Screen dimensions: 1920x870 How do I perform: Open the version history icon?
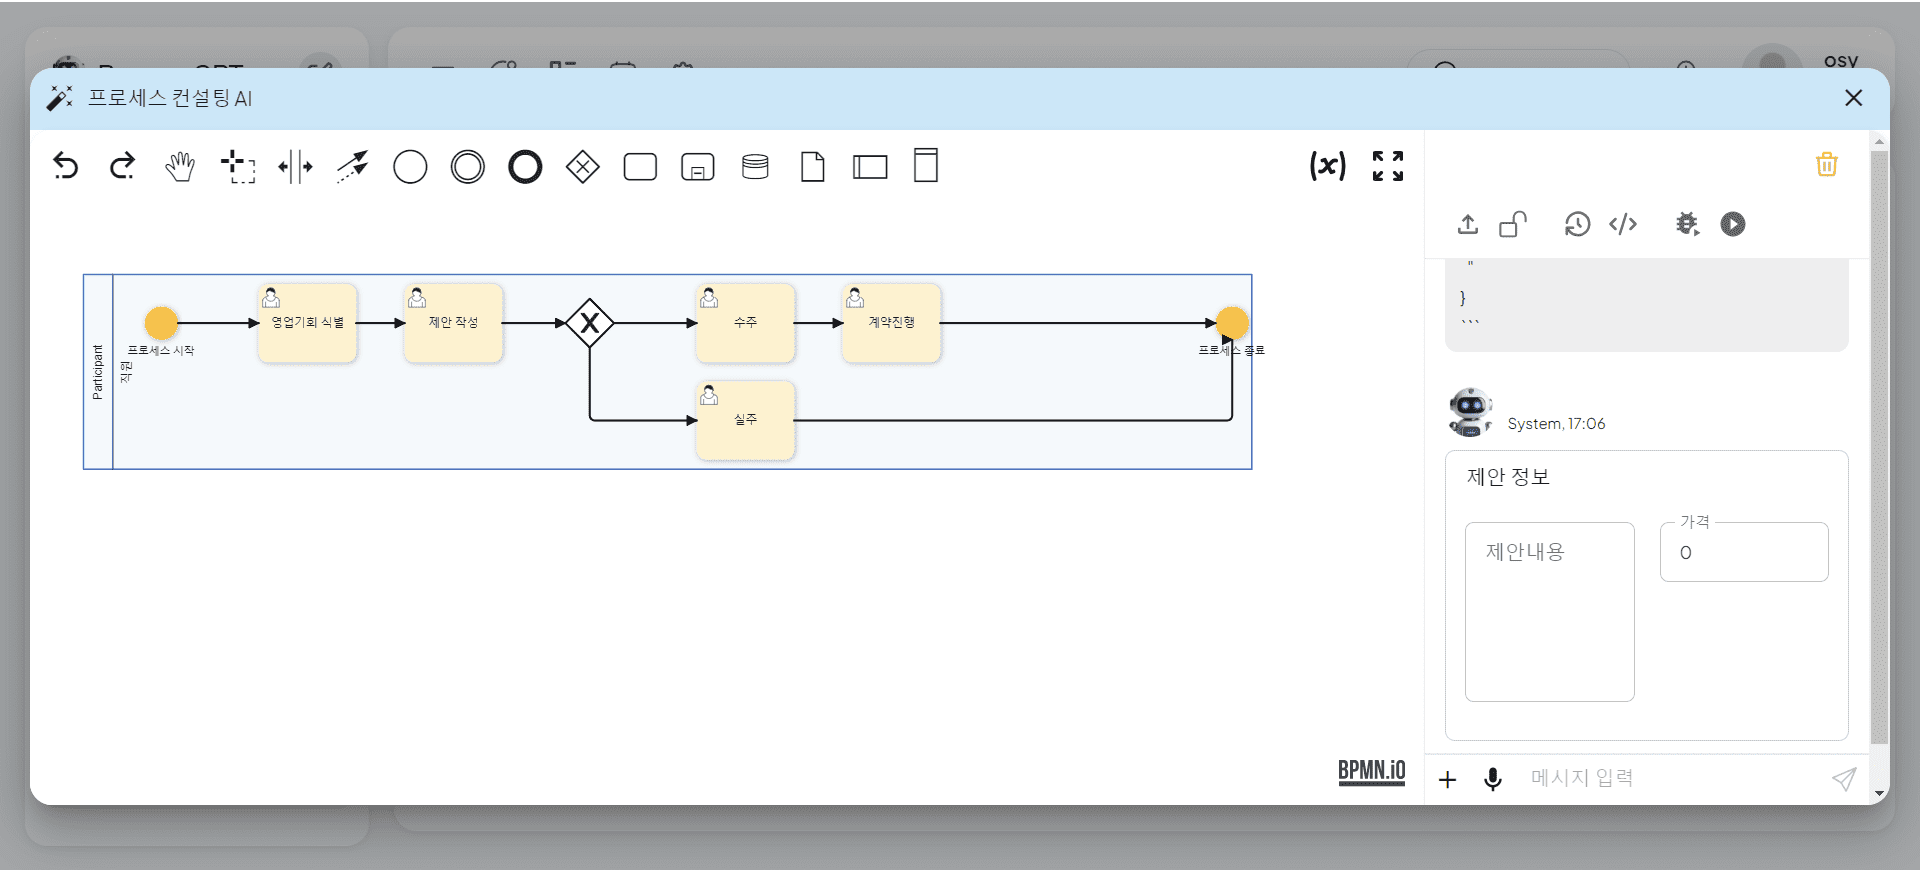[x=1577, y=224]
